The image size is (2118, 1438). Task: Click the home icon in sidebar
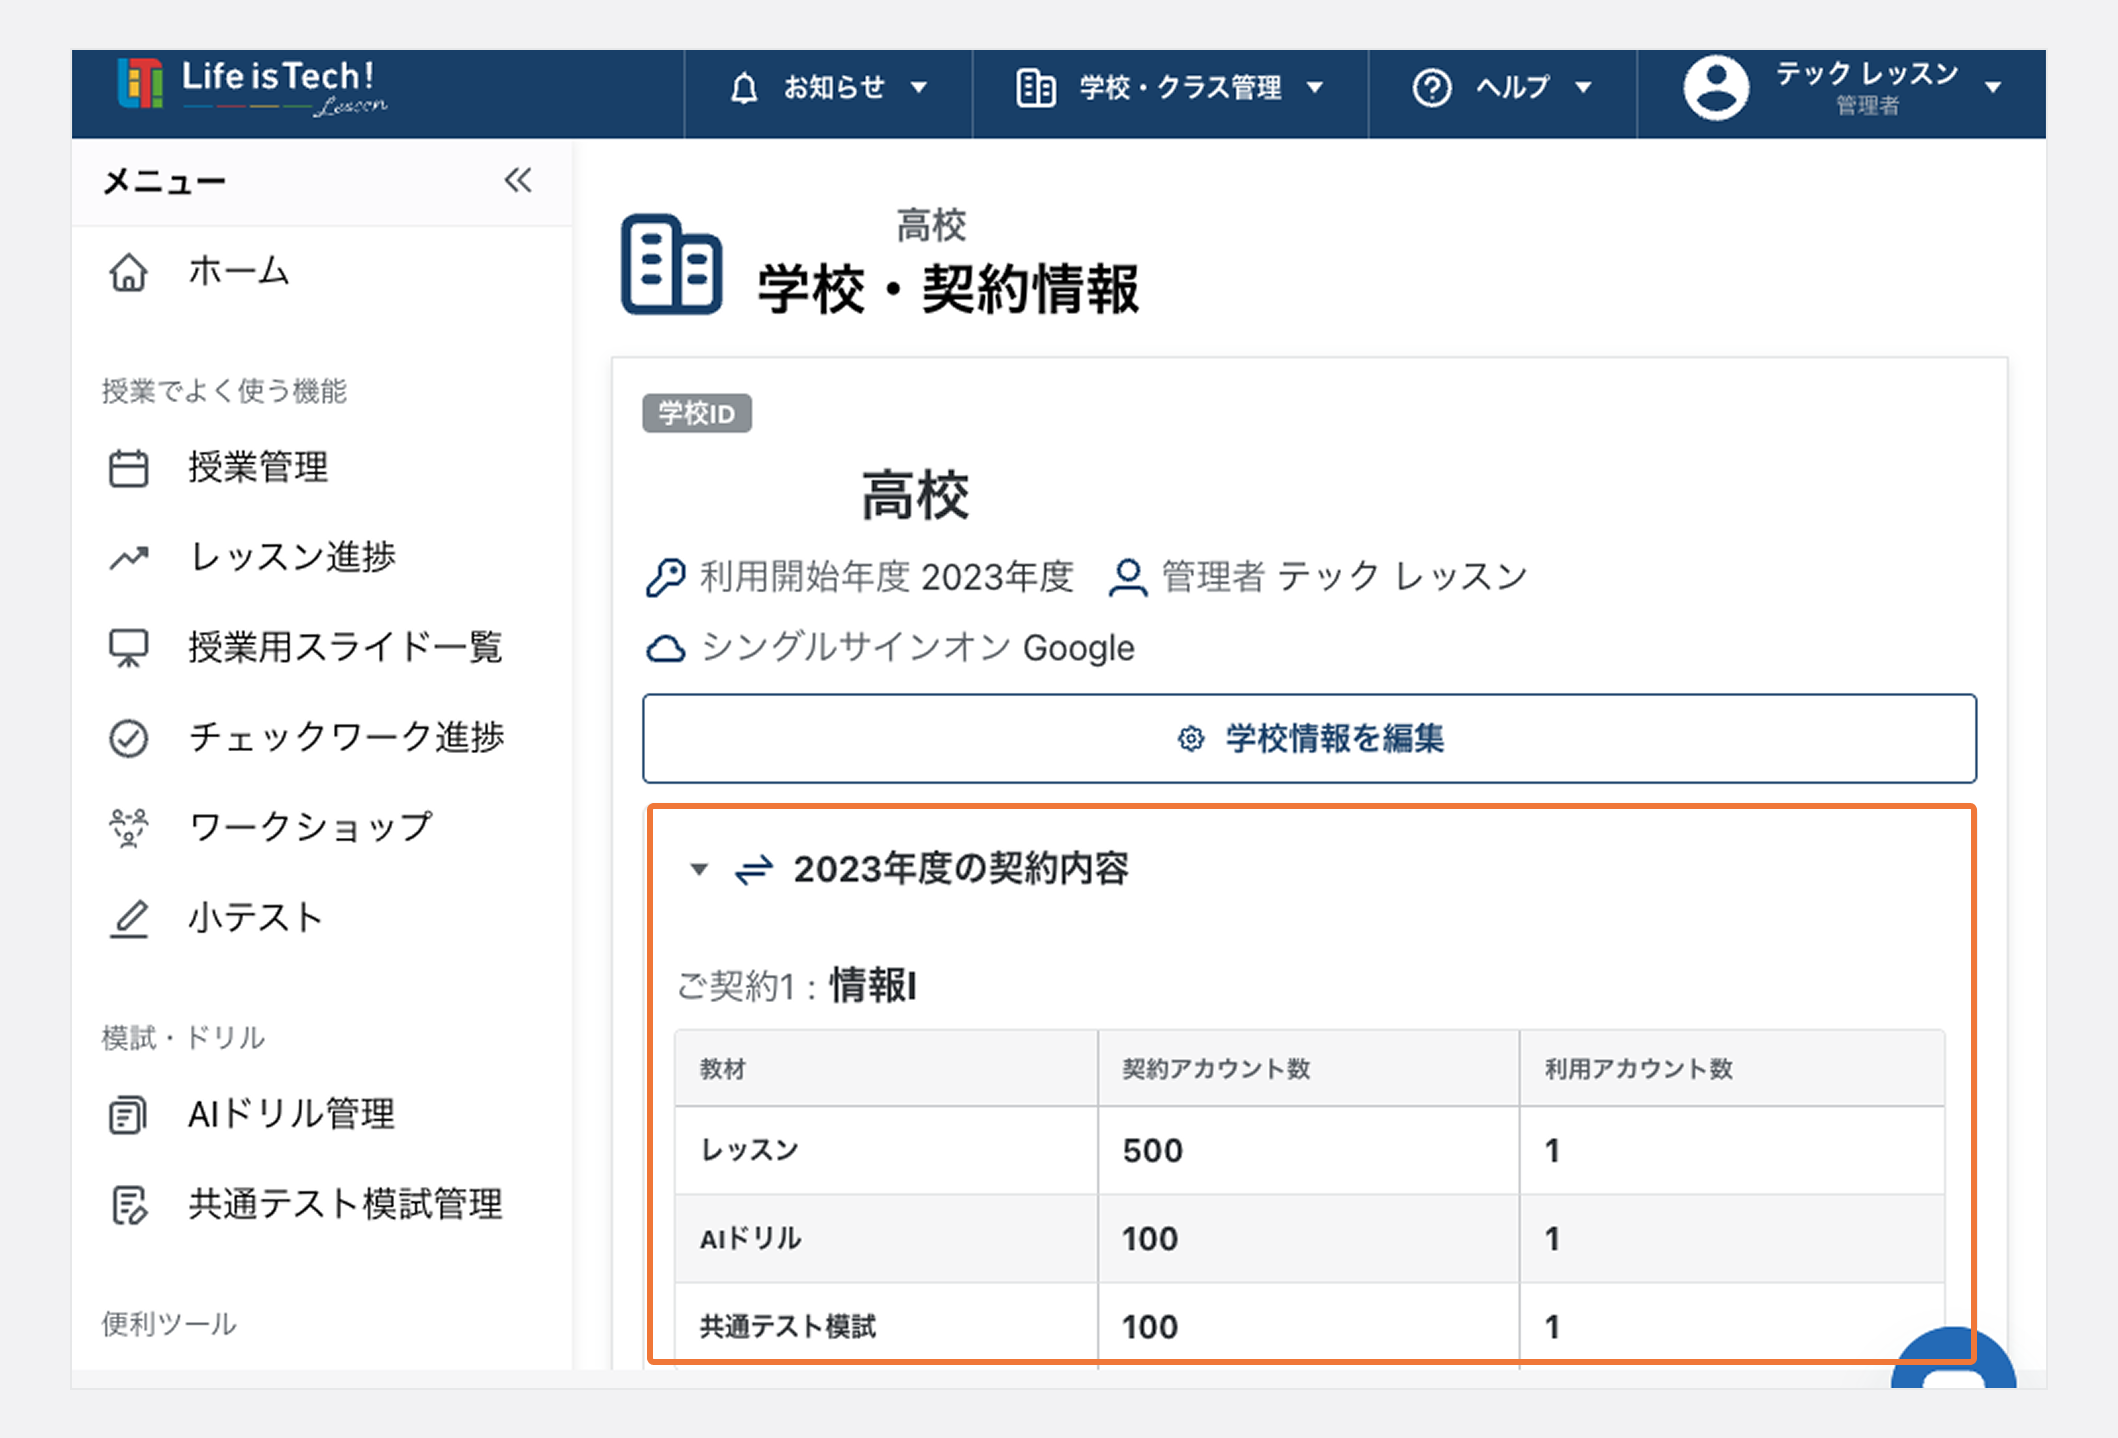[x=128, y=272]
